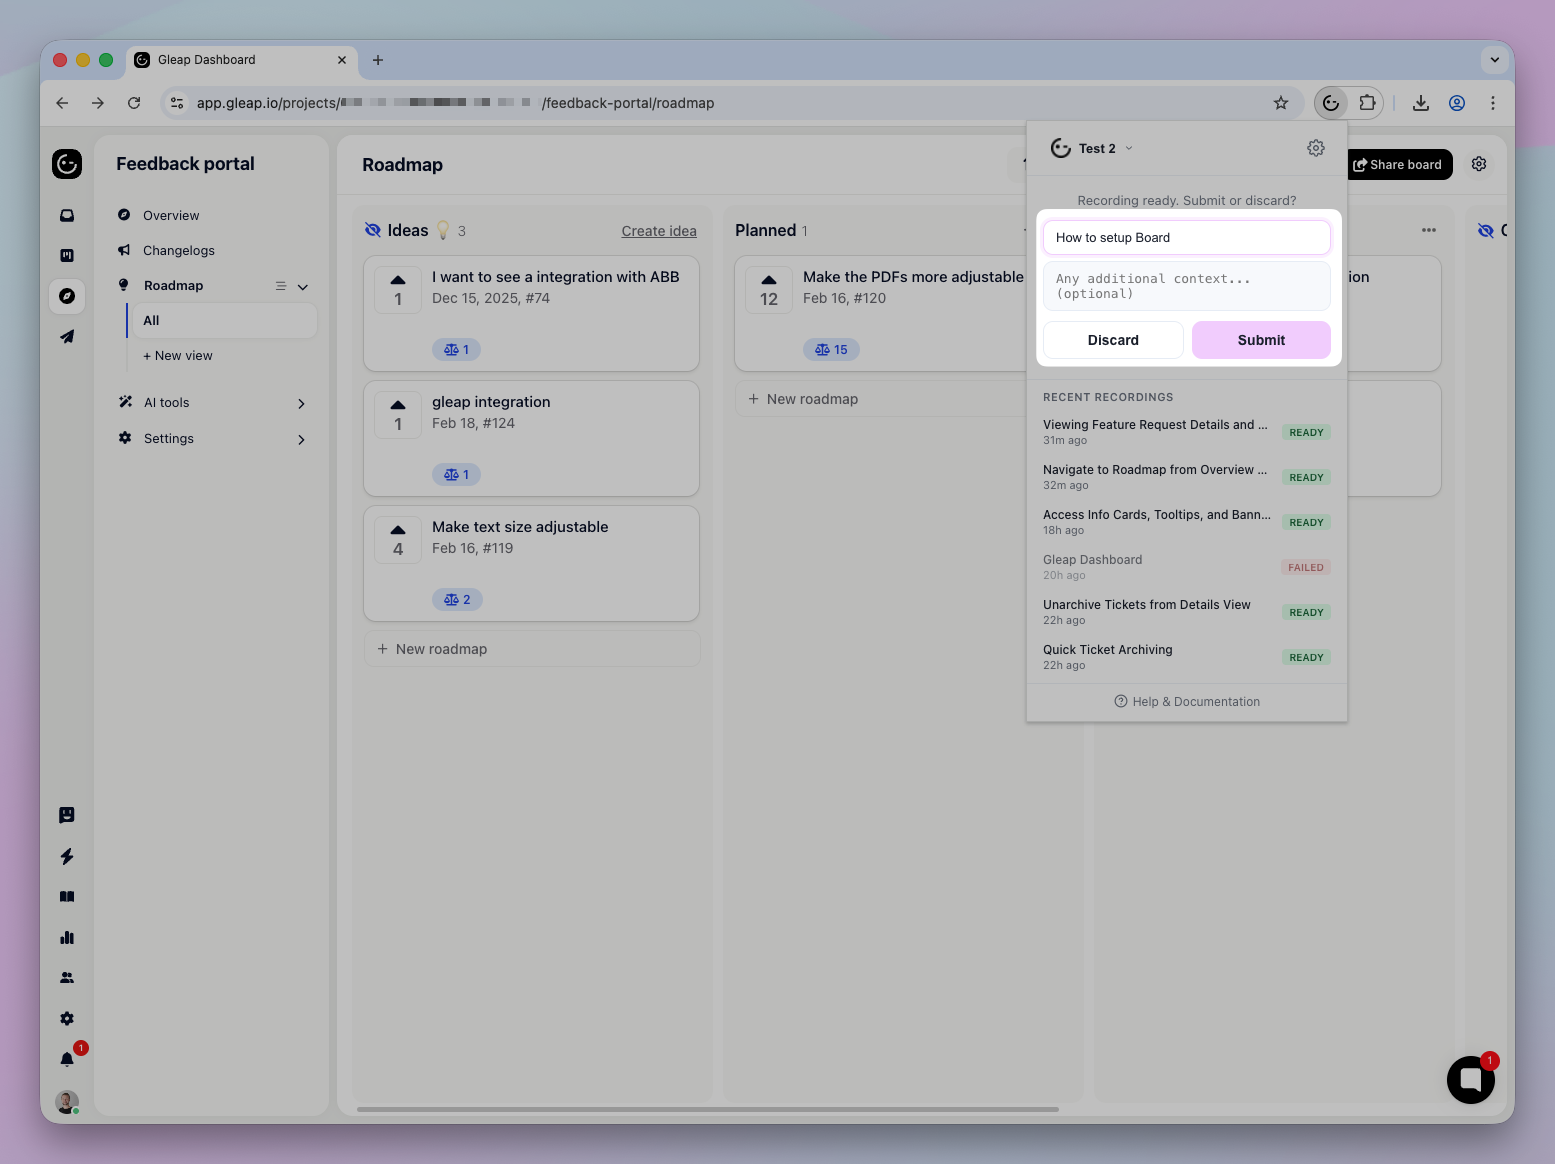Expand the AI tools section chevron

click(x=301, y=404)
